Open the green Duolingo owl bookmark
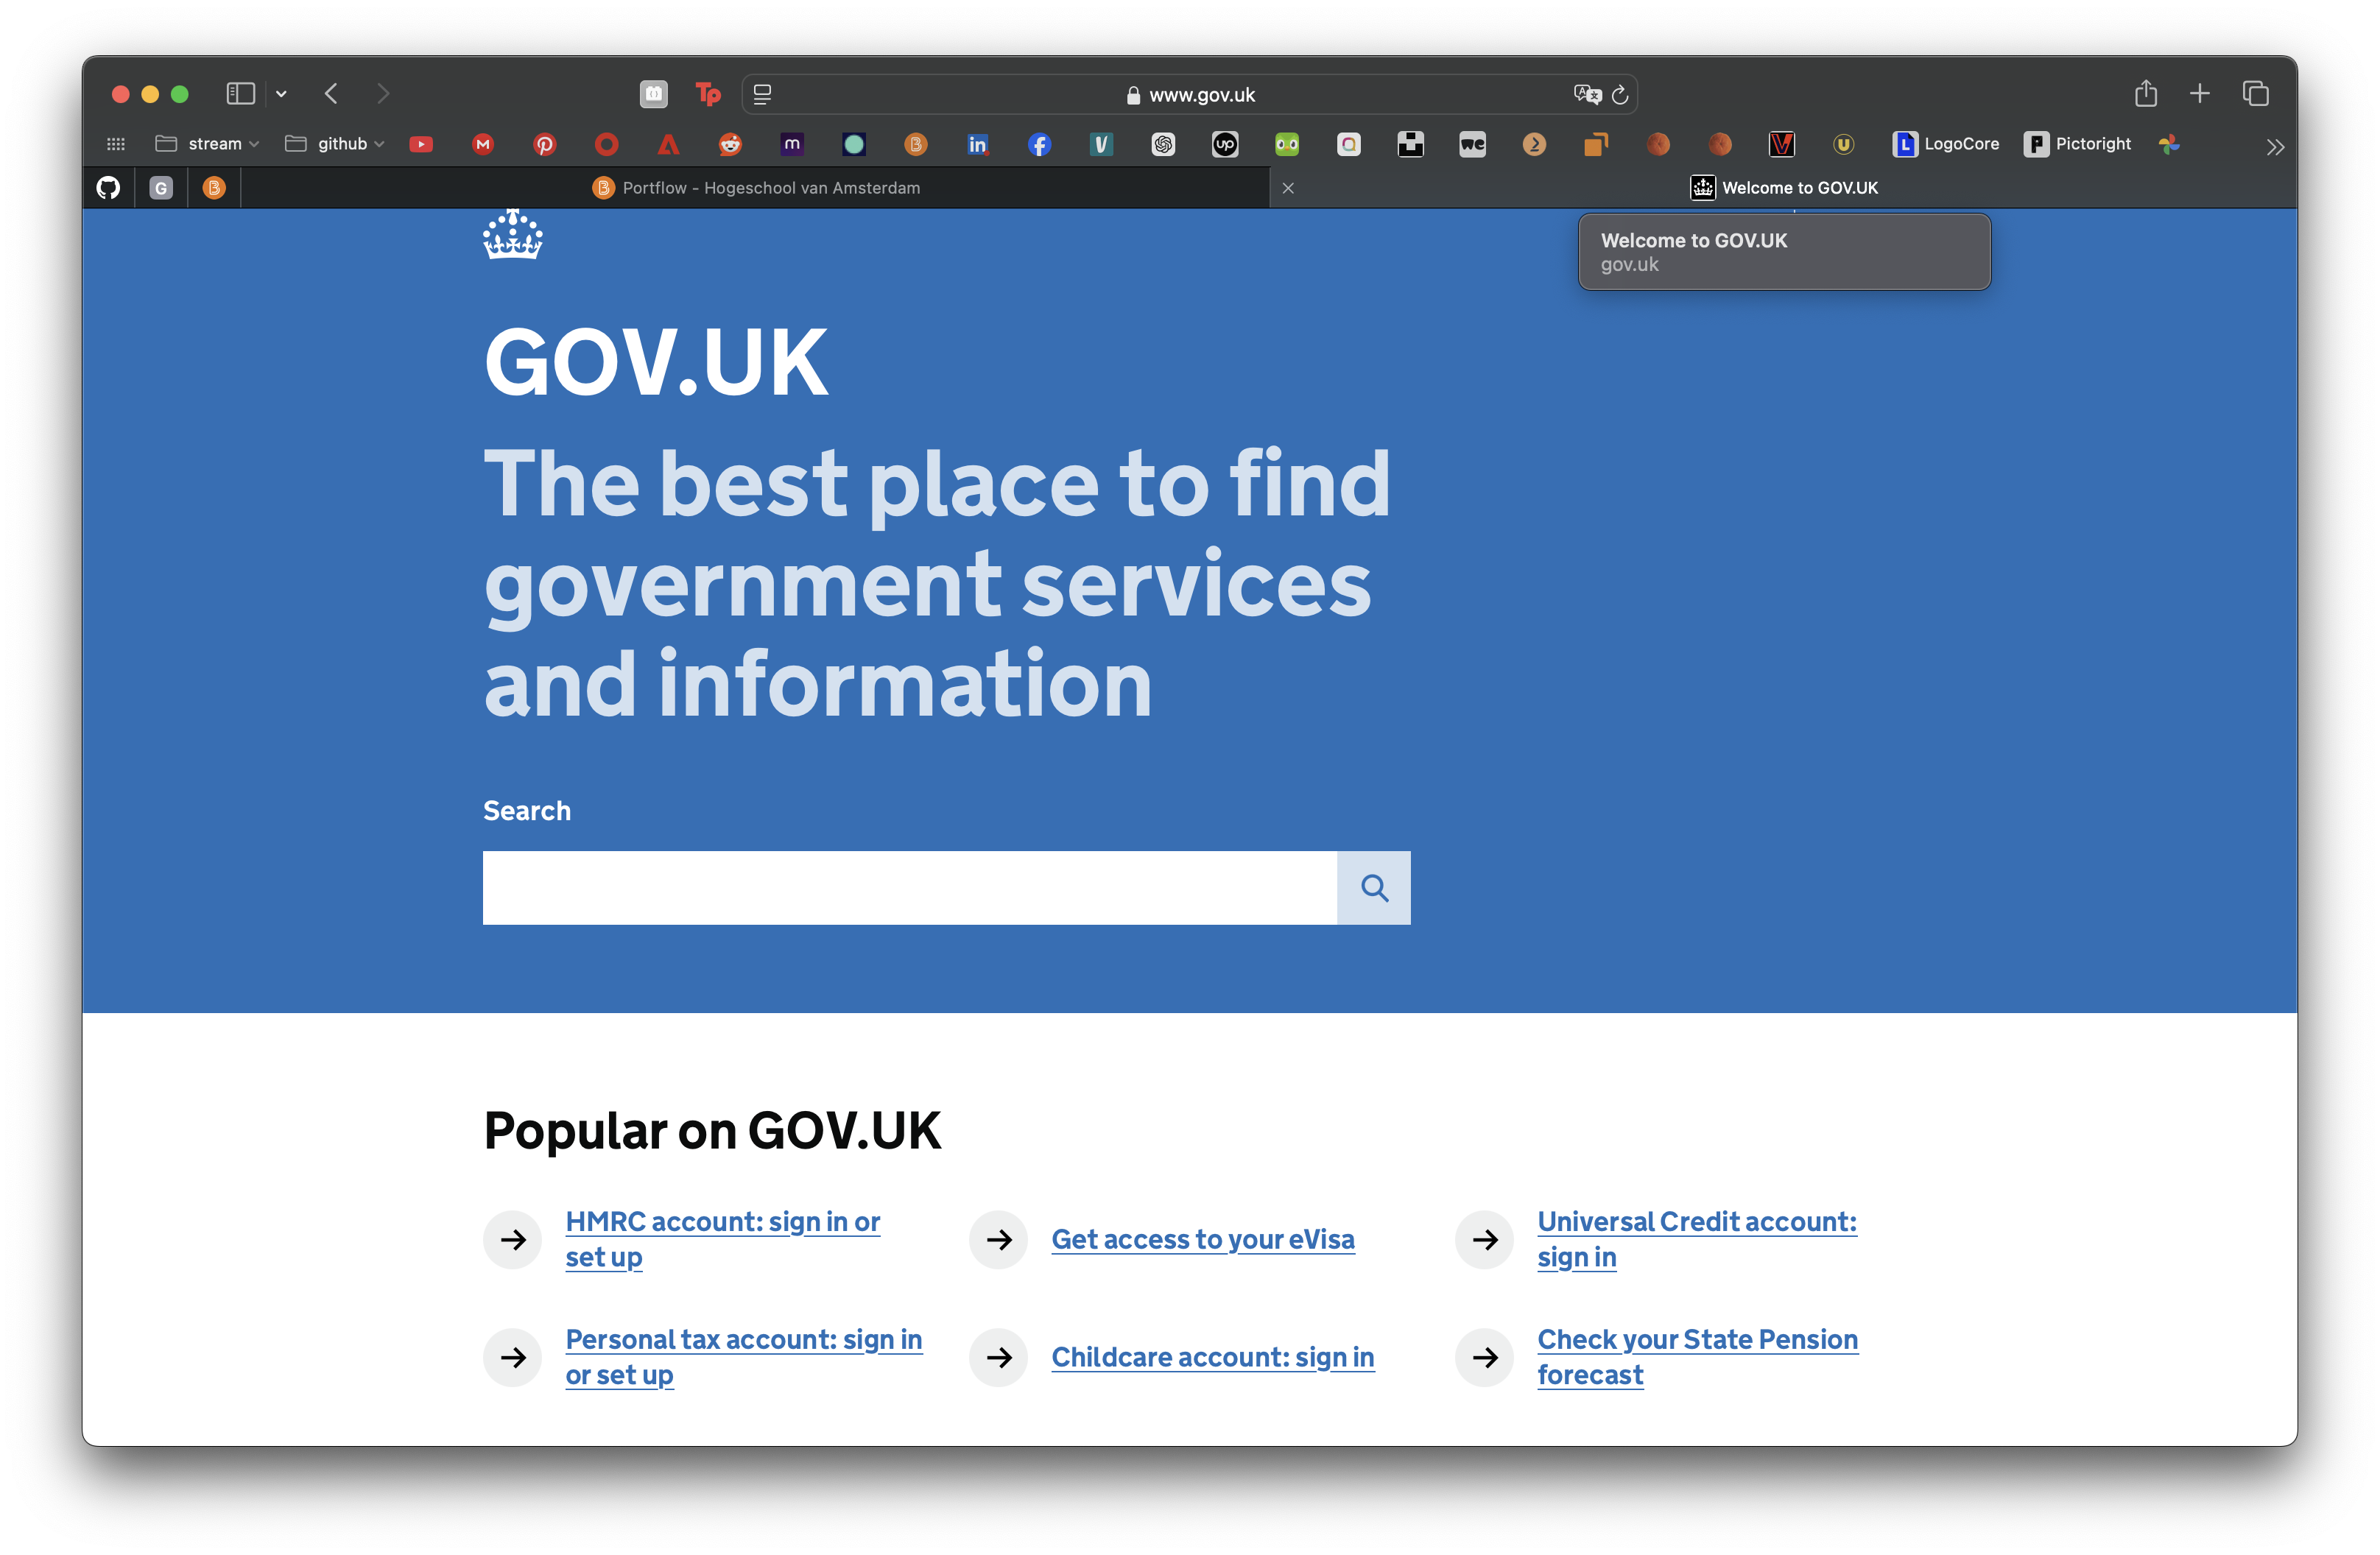This screenshot has height=1555, width=2380. tap(1287, 144)
